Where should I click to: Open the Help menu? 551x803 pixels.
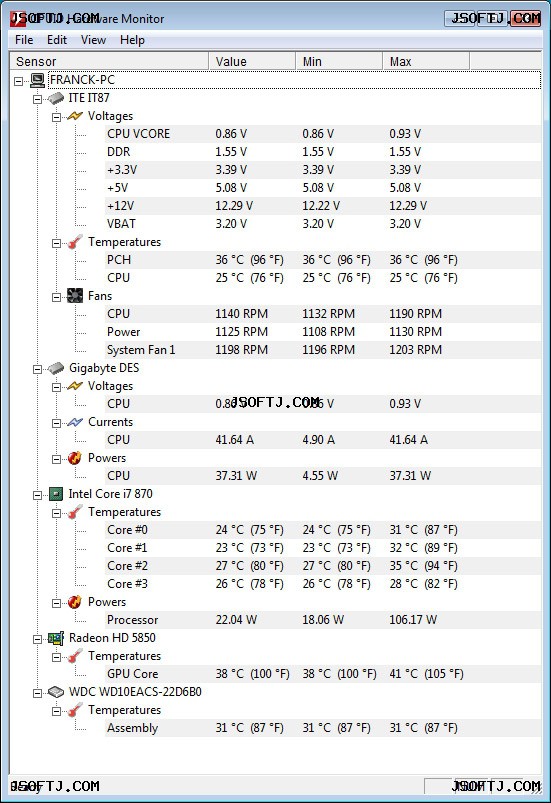(132, 40)
